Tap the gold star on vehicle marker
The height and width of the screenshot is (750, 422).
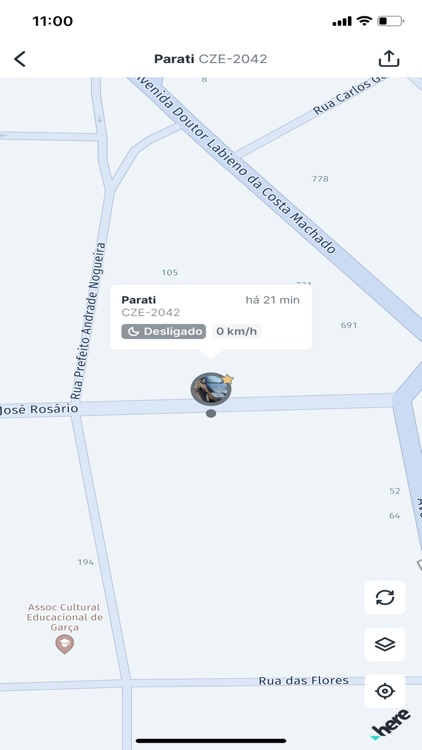pyautogui.click(x=228, y=379)
